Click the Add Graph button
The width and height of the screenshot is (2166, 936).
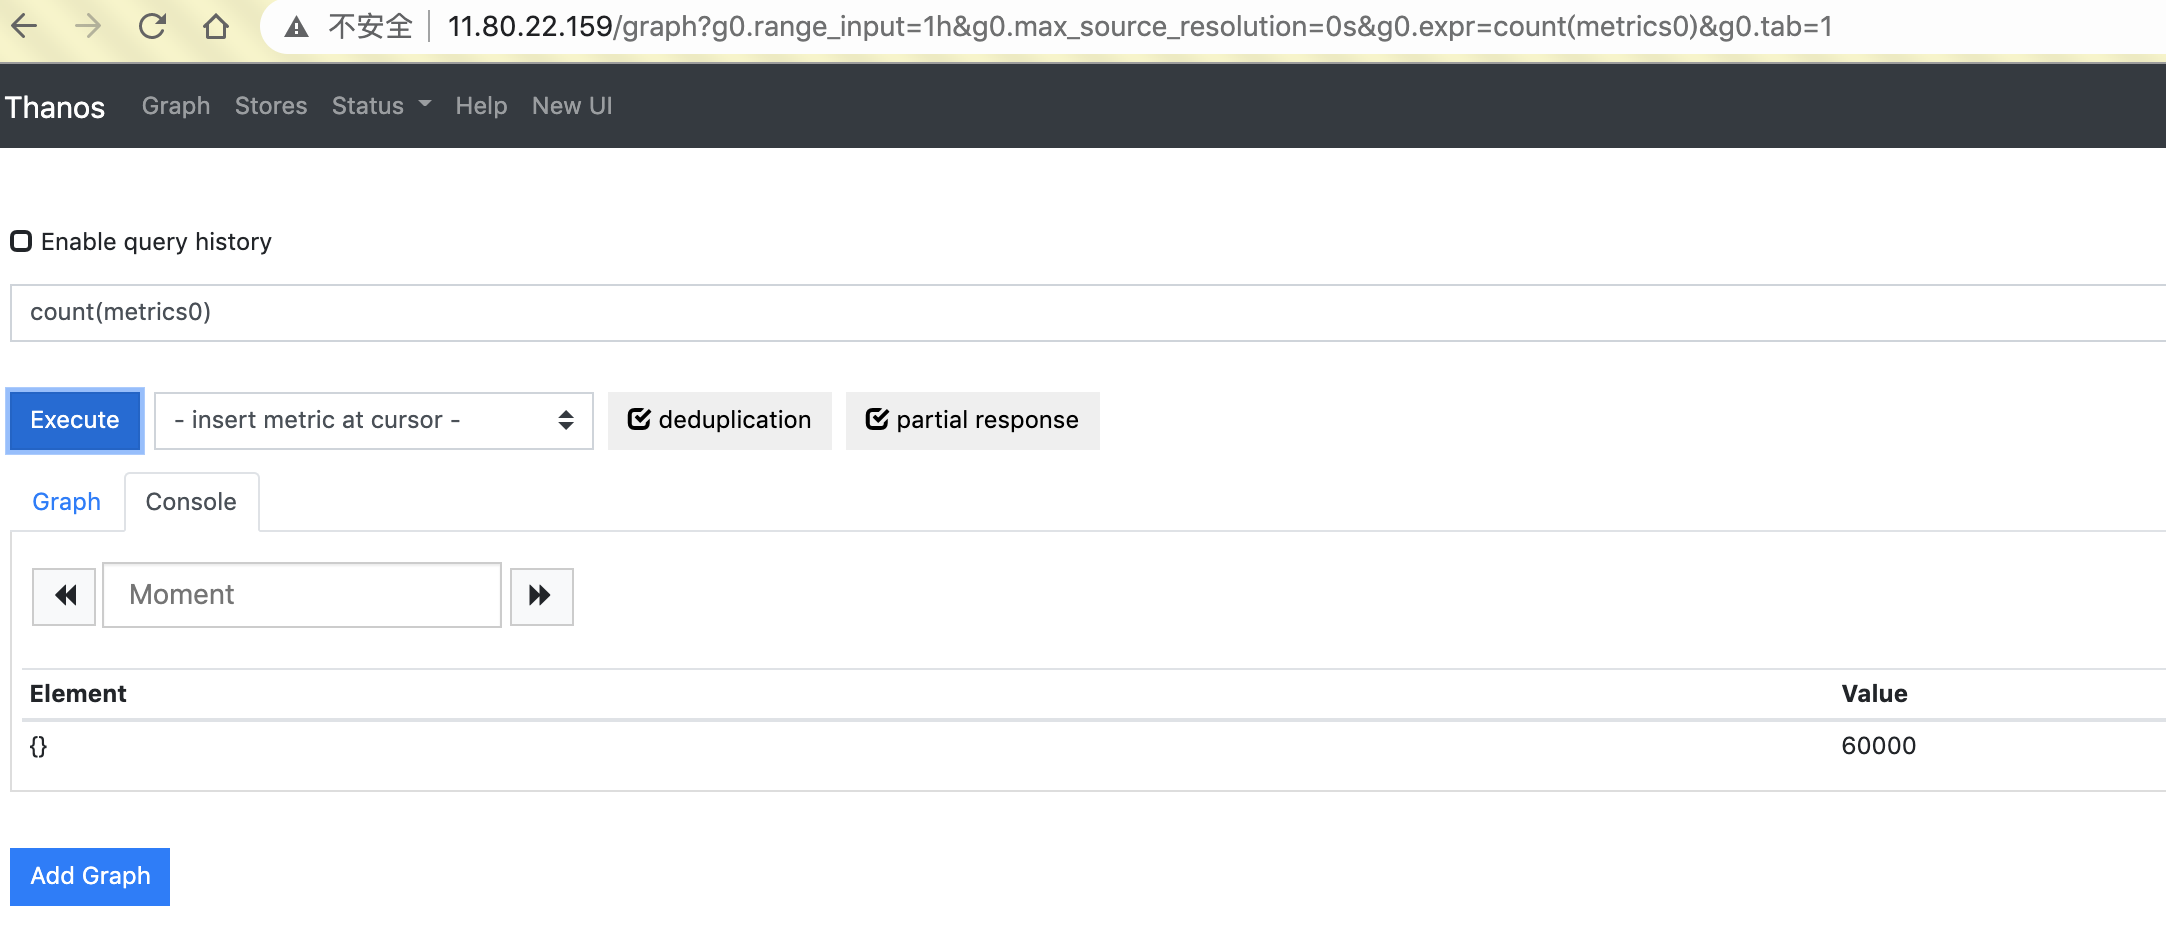click(x=90, y=876)
